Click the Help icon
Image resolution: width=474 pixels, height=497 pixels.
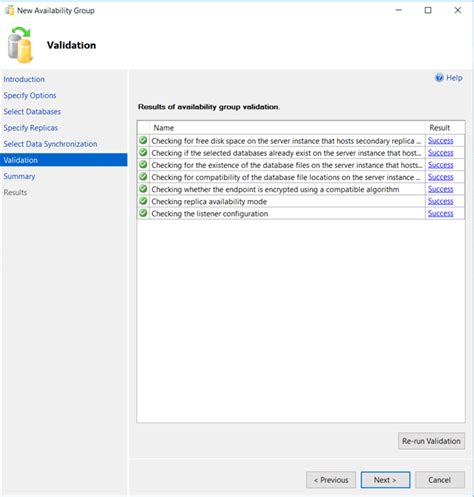[439, 78]
